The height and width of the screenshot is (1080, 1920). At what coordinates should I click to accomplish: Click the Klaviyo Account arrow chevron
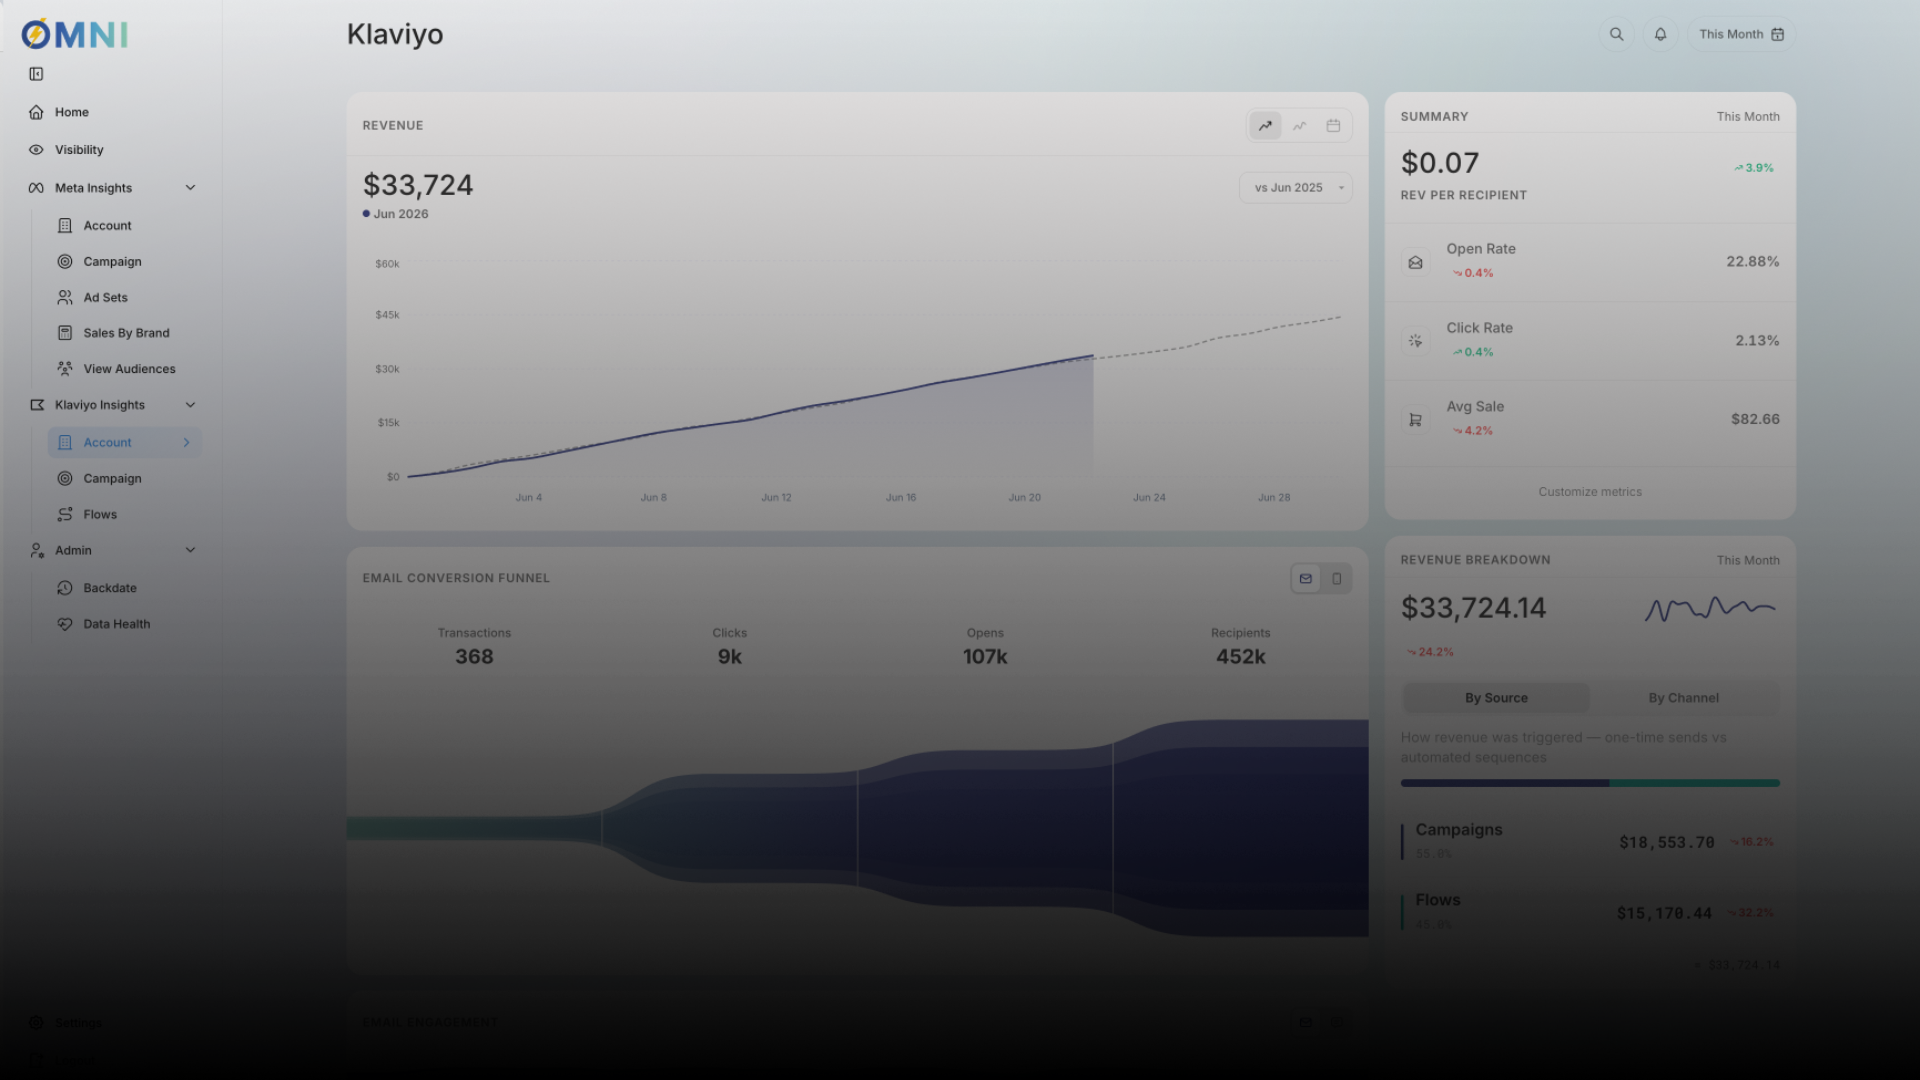186,443
